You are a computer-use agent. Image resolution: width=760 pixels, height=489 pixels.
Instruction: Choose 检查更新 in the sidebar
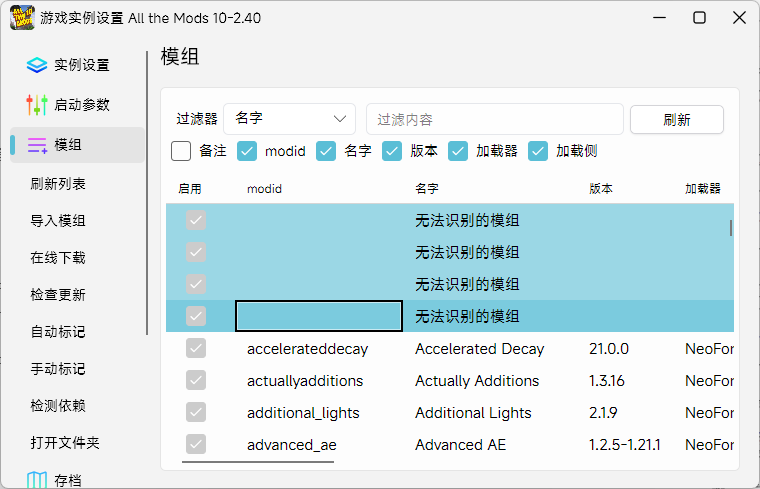pyautogui.click(x=58, y=295)
